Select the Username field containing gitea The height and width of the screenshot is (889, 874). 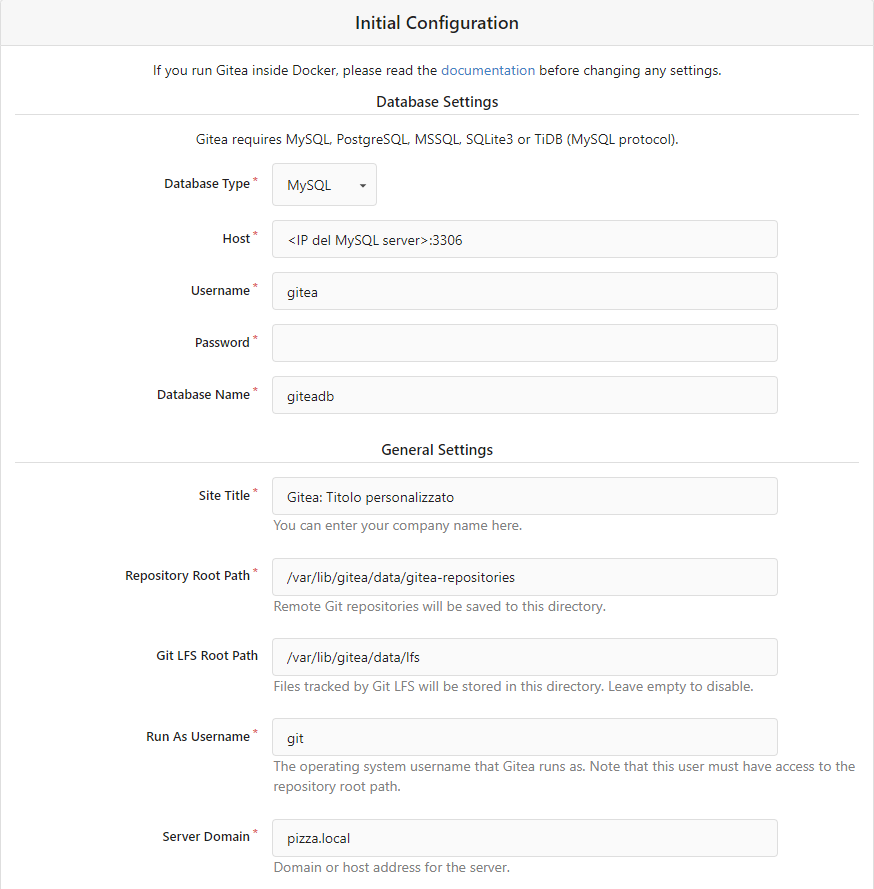pyautogui.click(x=525, y=291)
